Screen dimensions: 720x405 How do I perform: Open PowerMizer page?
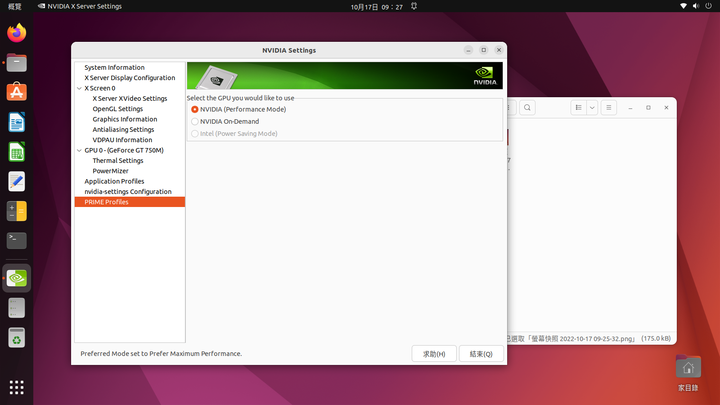(x=111, y=171)
